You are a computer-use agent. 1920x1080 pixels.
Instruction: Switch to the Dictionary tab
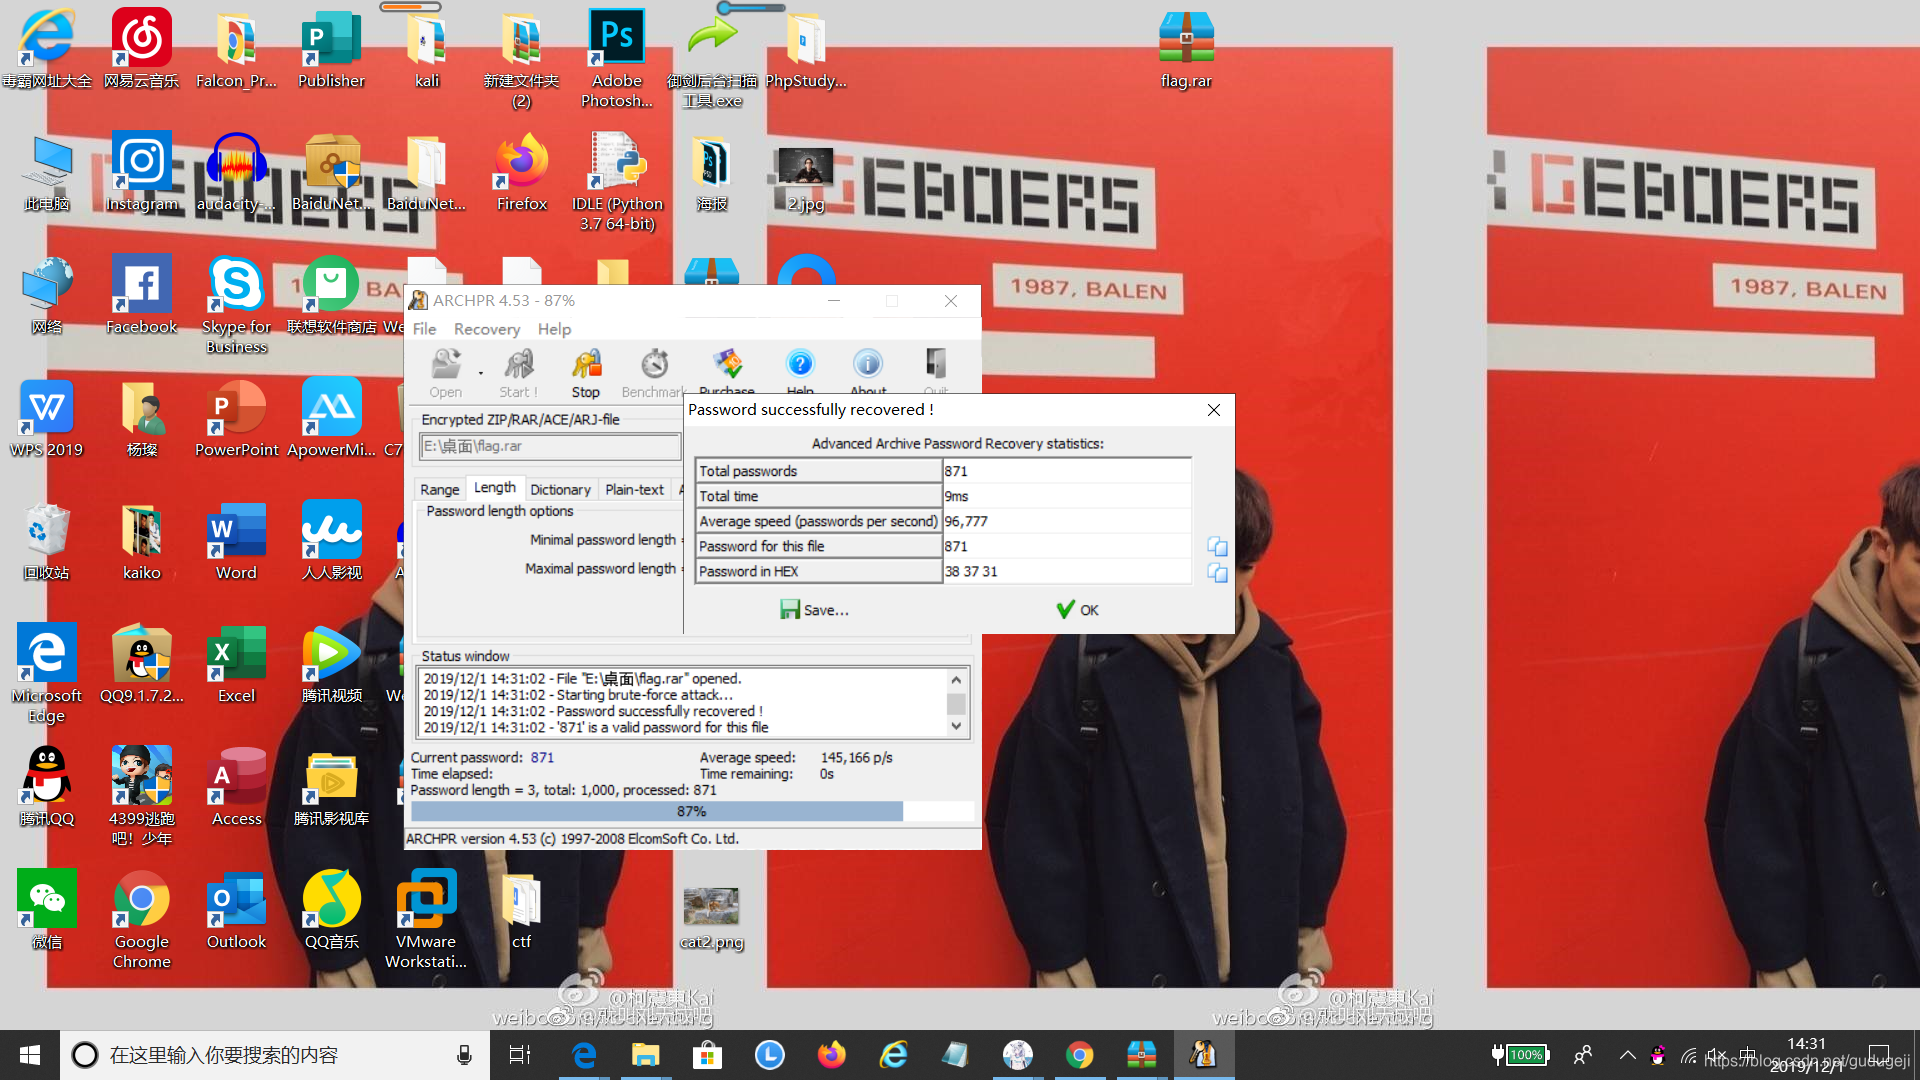tap(560, 489)
